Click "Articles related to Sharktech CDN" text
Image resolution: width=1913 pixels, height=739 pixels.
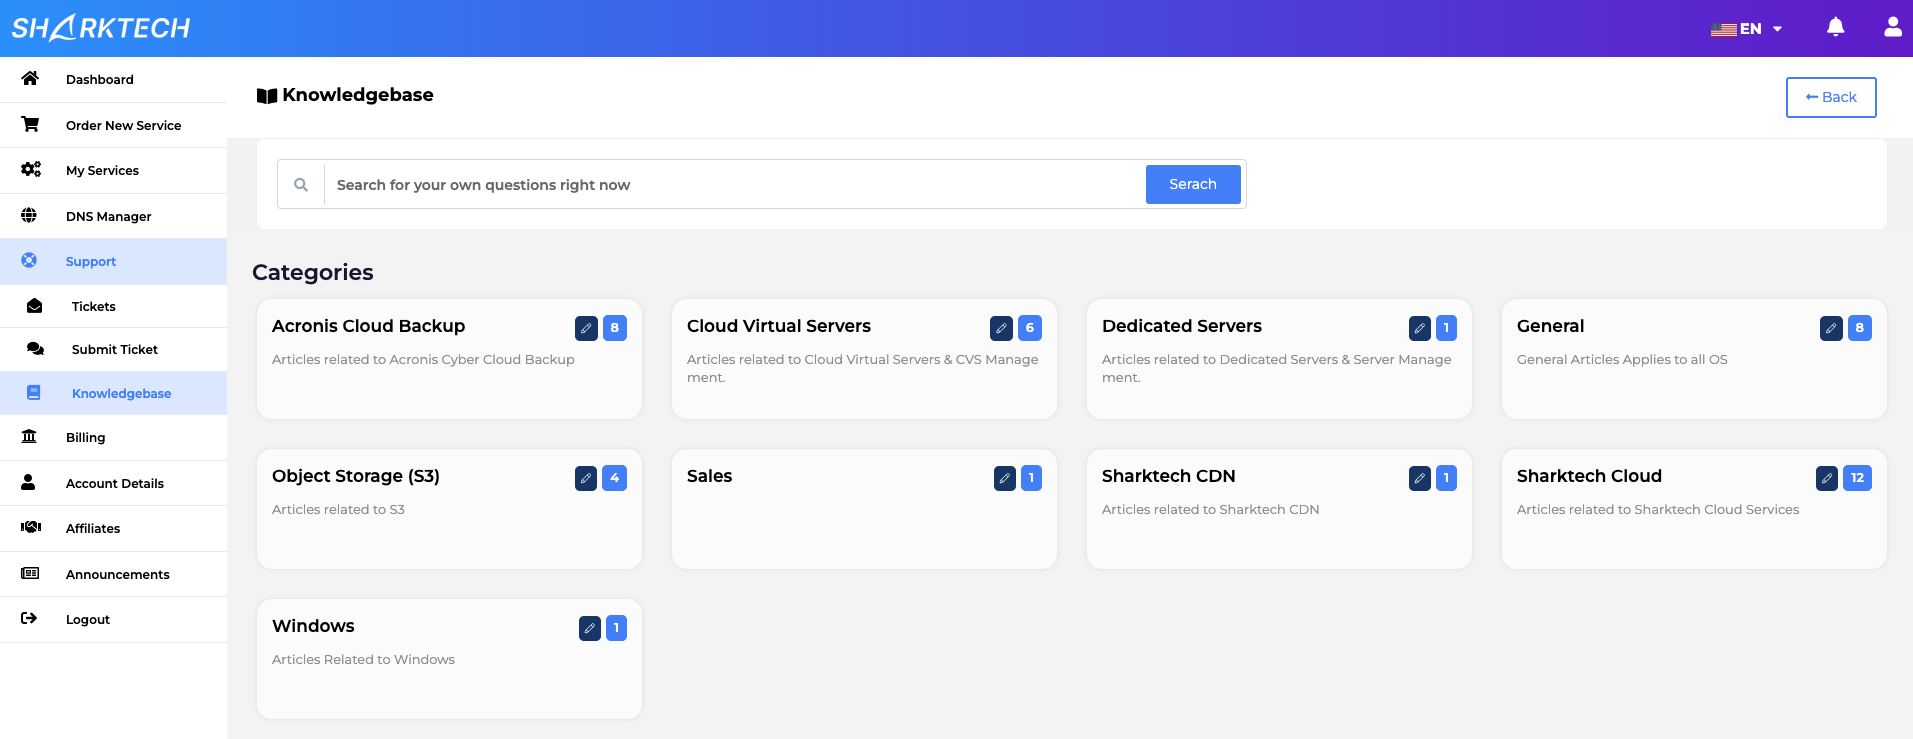1210,509
